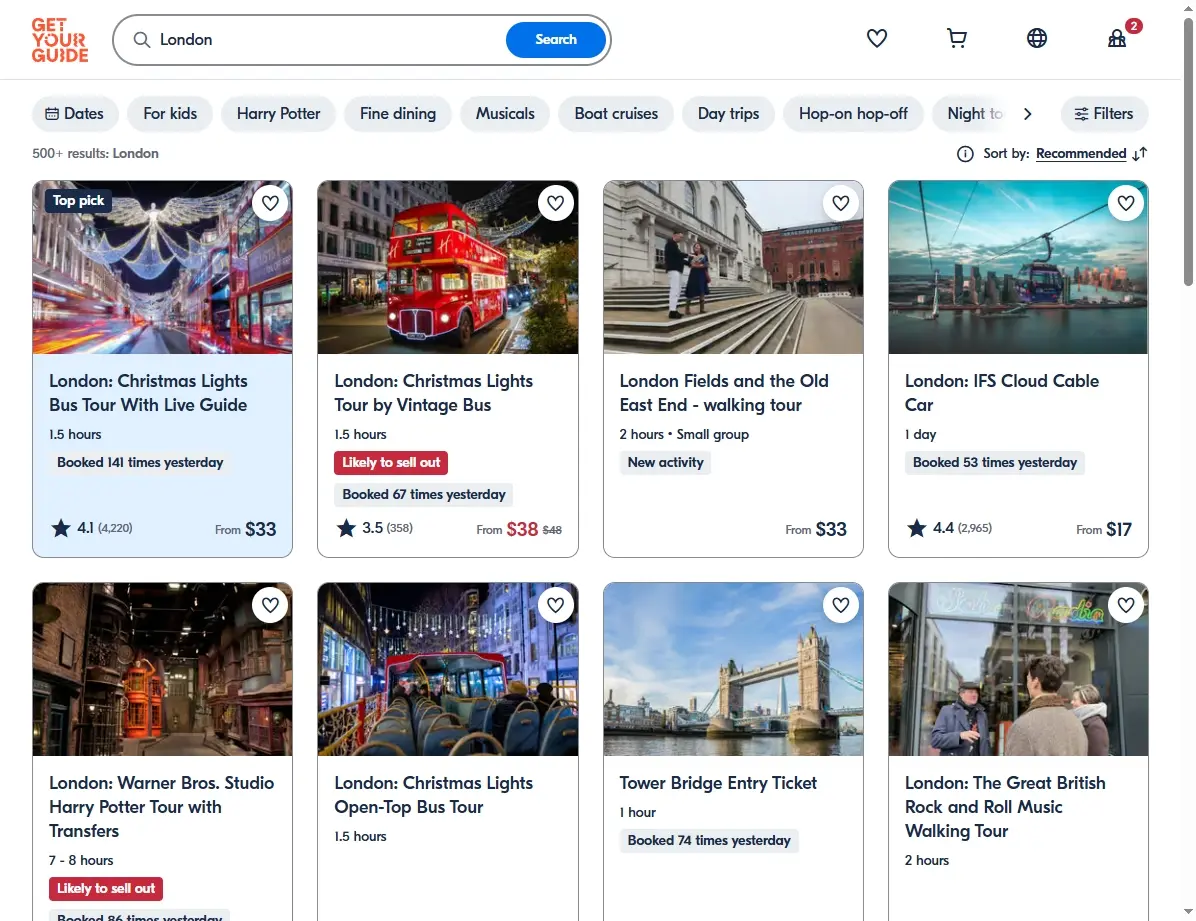Click the Top pick badge

tap(79, 201)
